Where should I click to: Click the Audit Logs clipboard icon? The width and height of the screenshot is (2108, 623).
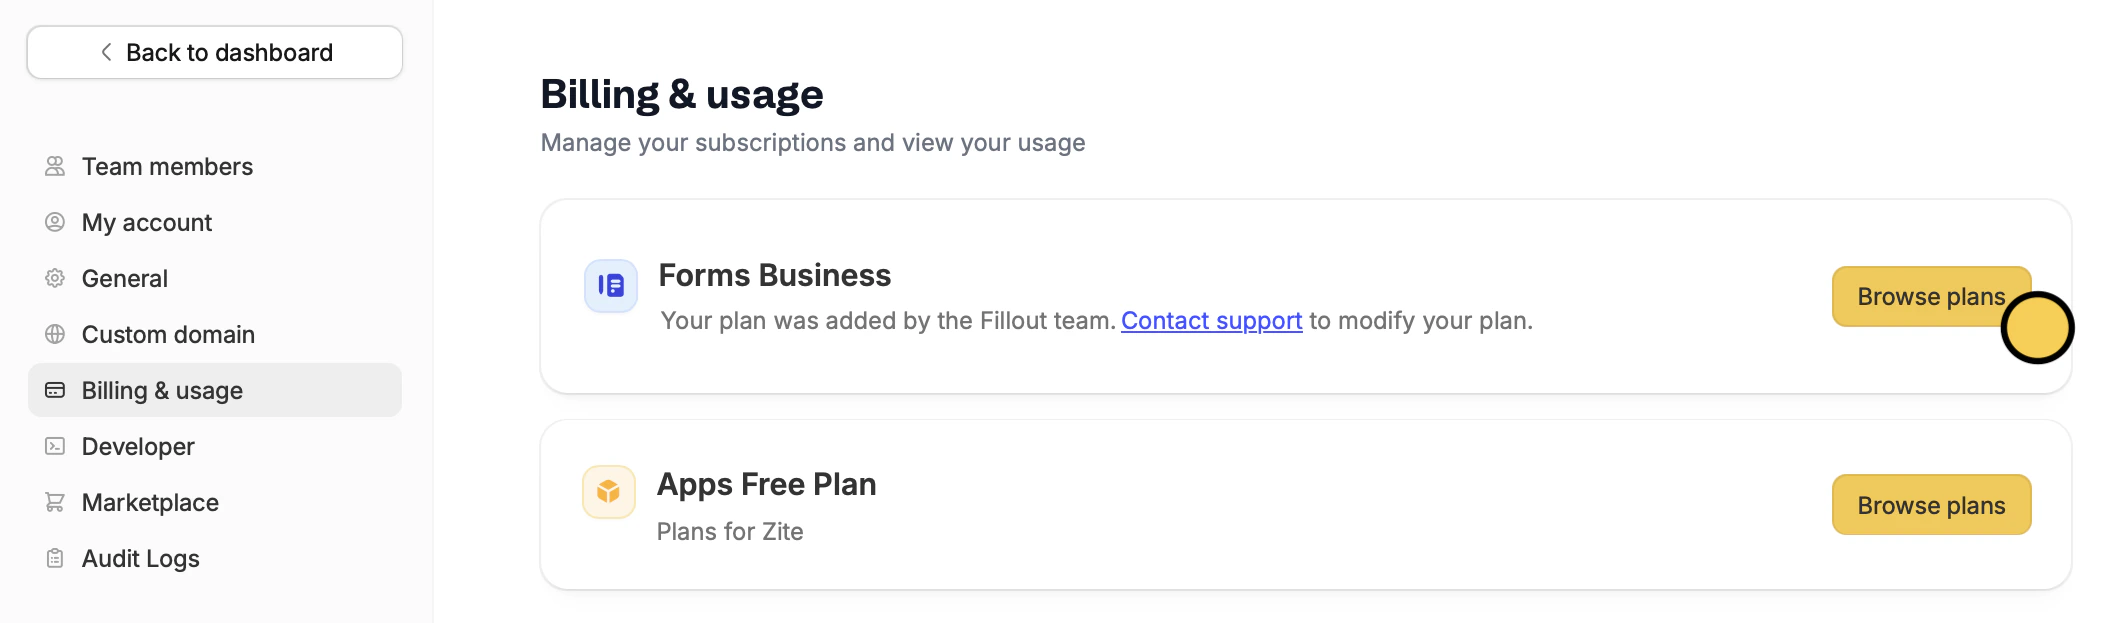55,558
